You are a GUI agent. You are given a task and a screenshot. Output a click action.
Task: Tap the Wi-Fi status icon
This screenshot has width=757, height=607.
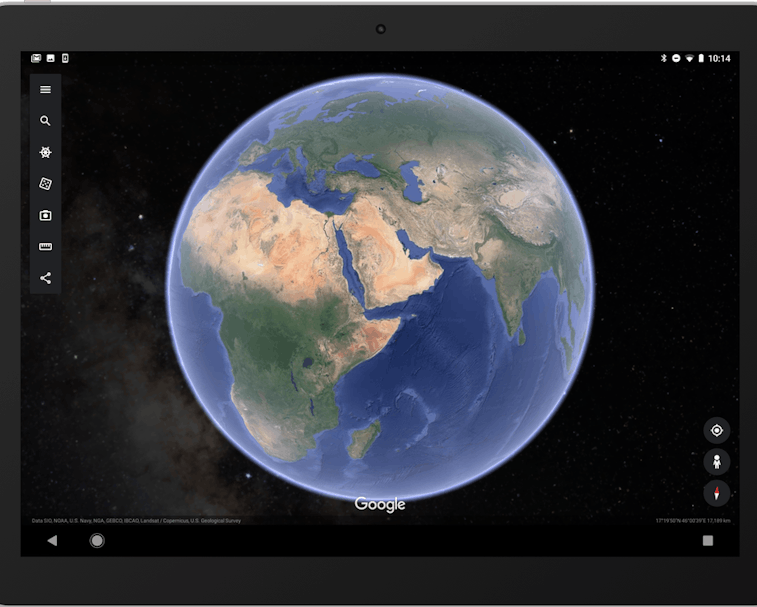[689, 59]
